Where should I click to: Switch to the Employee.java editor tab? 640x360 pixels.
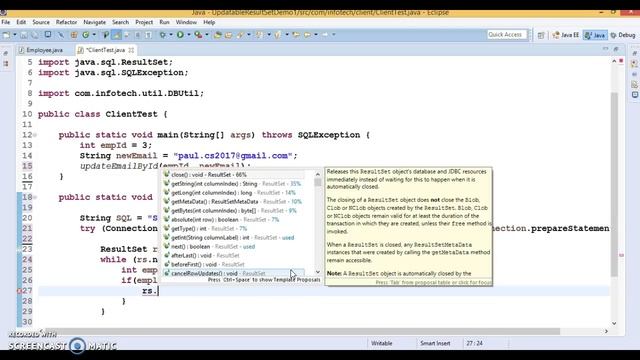coord(41,50)
